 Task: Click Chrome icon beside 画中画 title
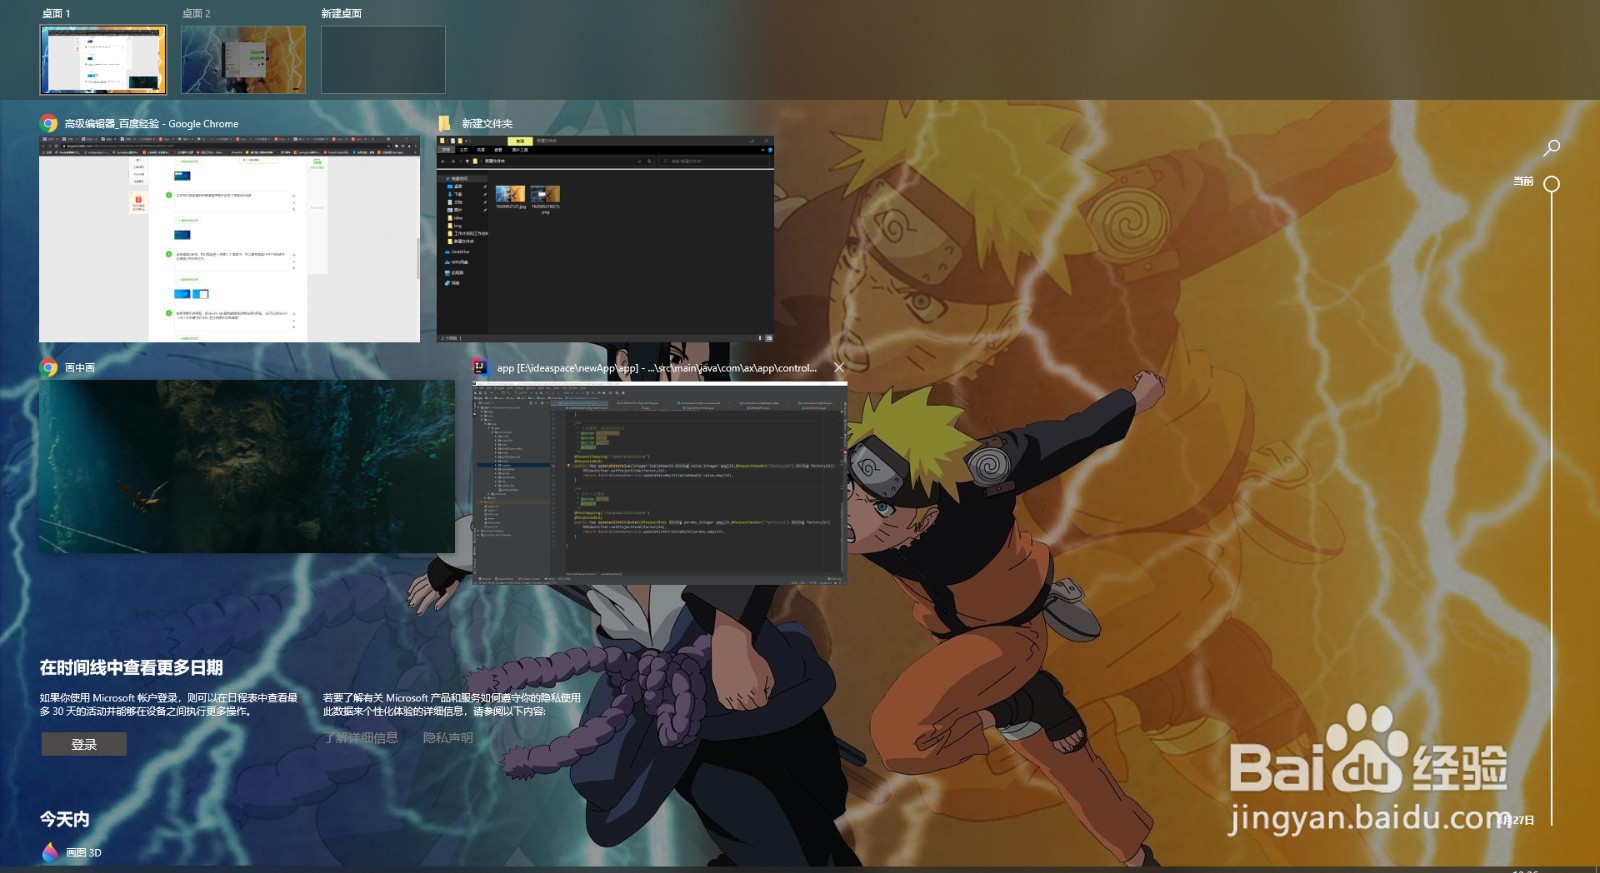48,367
